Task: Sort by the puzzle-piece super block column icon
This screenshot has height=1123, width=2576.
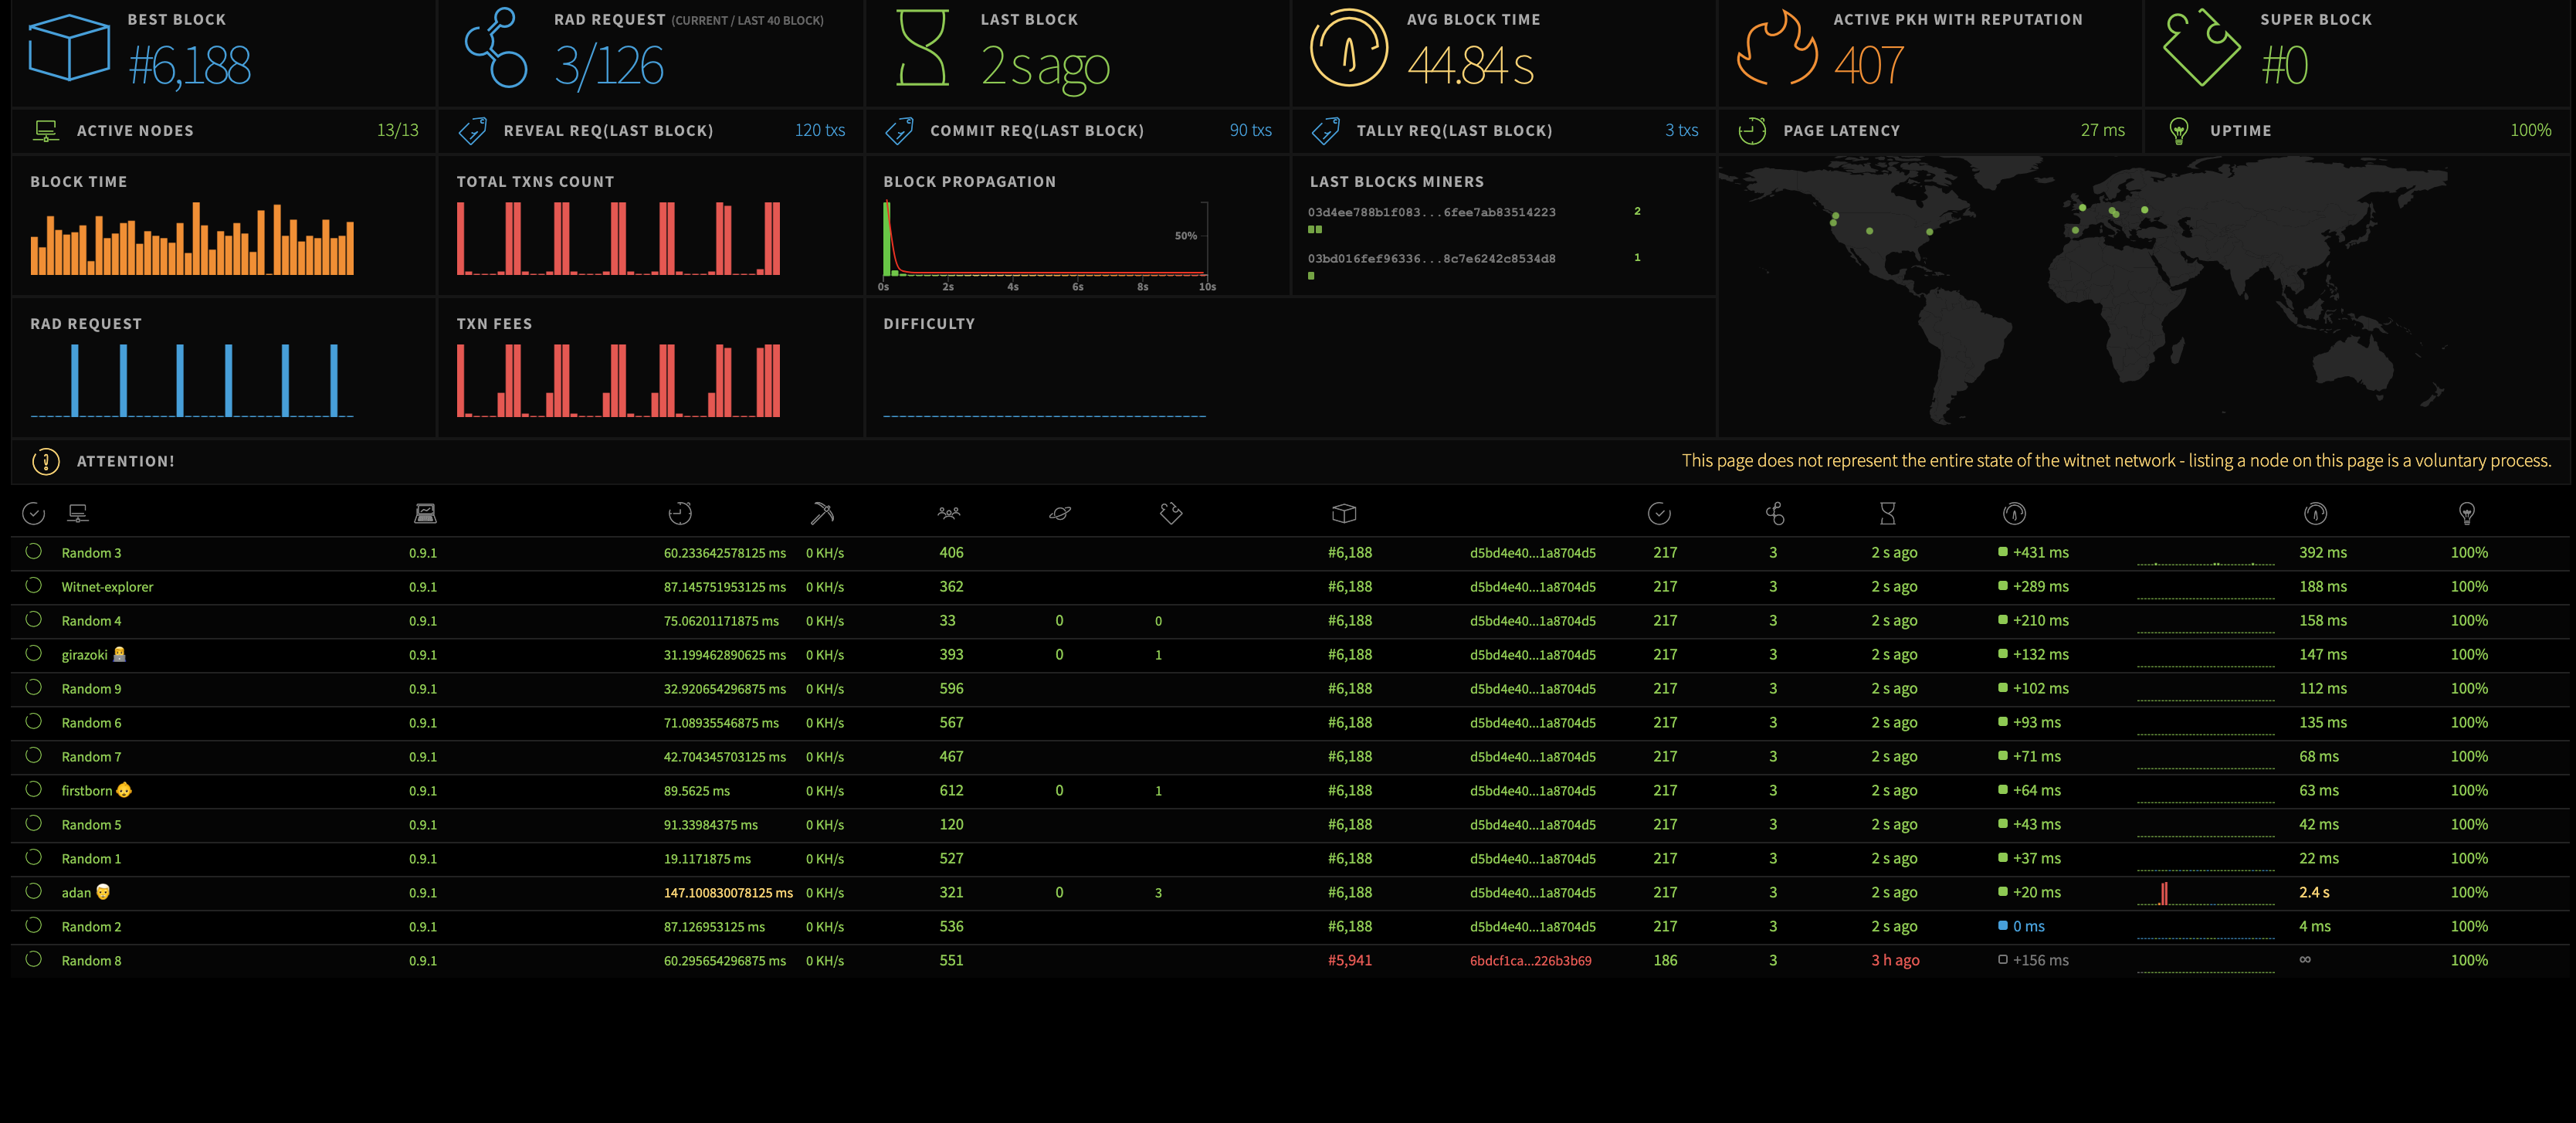Action: click(1170, 514)
